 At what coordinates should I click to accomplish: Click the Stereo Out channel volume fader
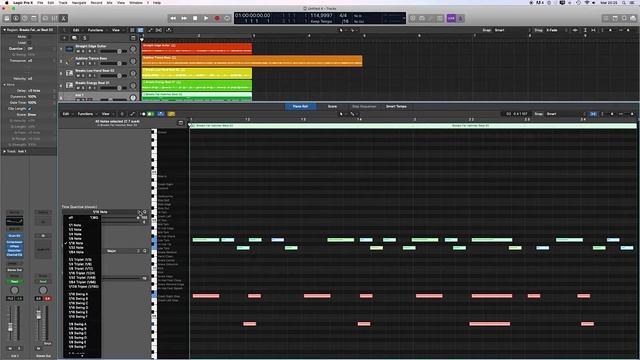(39, 316)
